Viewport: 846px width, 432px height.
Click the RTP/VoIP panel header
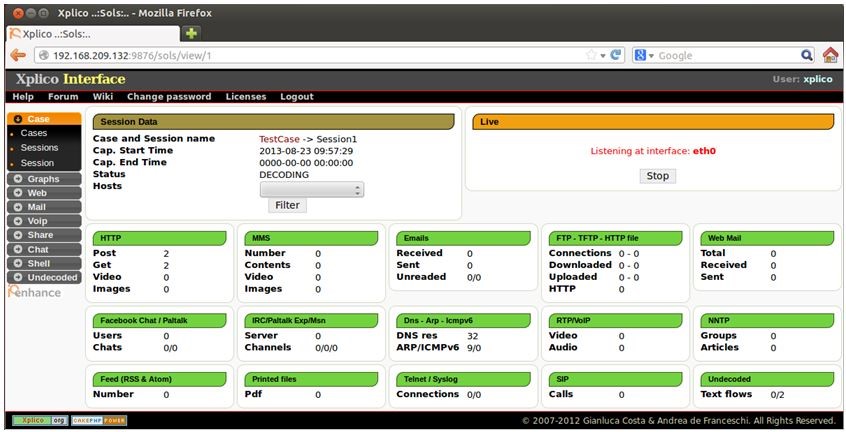click(x=616, y=320)
